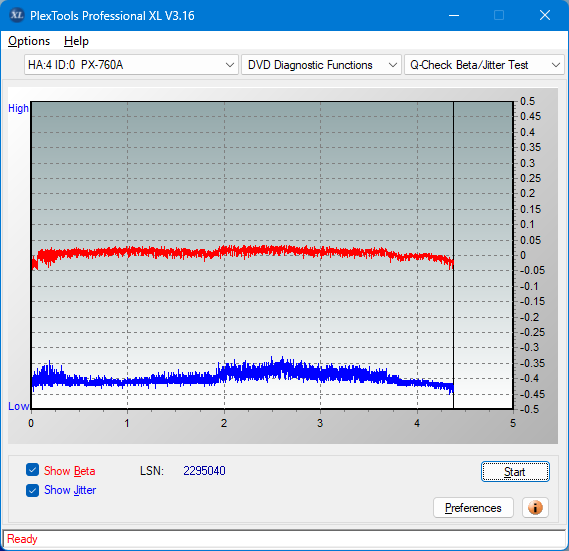Open the DVD Diagnostic Functions dropdown

[x=321, y=65]
